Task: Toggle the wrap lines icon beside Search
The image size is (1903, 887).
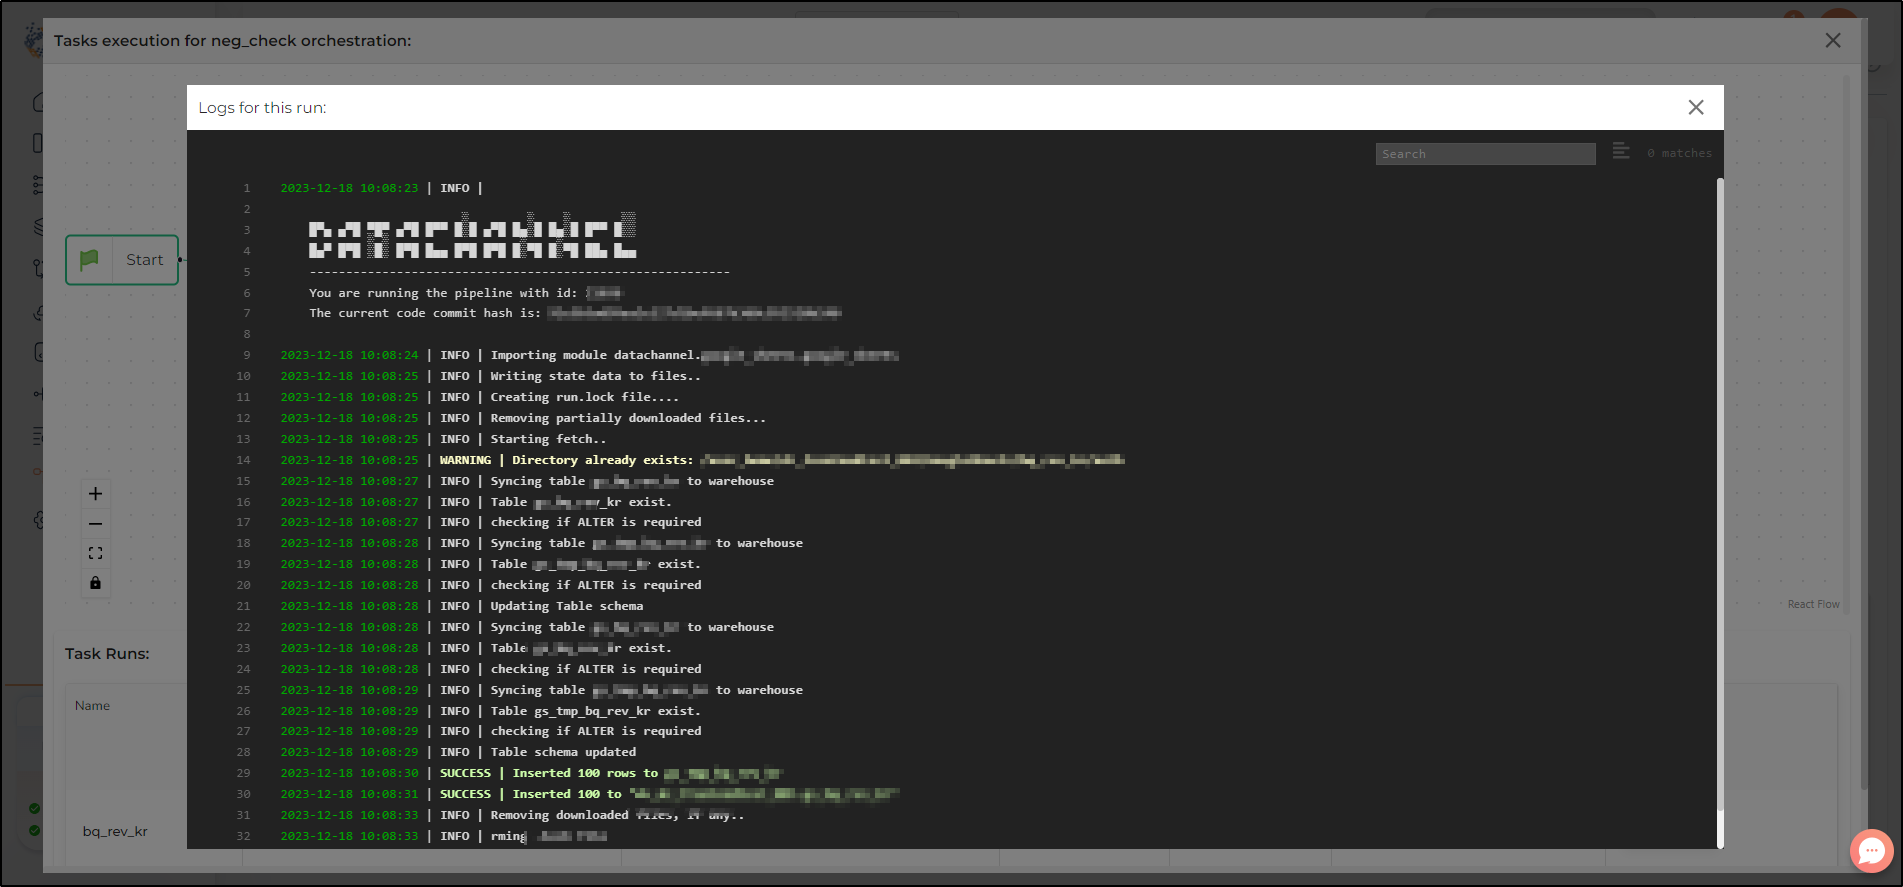Action: tap(1621, 151)
